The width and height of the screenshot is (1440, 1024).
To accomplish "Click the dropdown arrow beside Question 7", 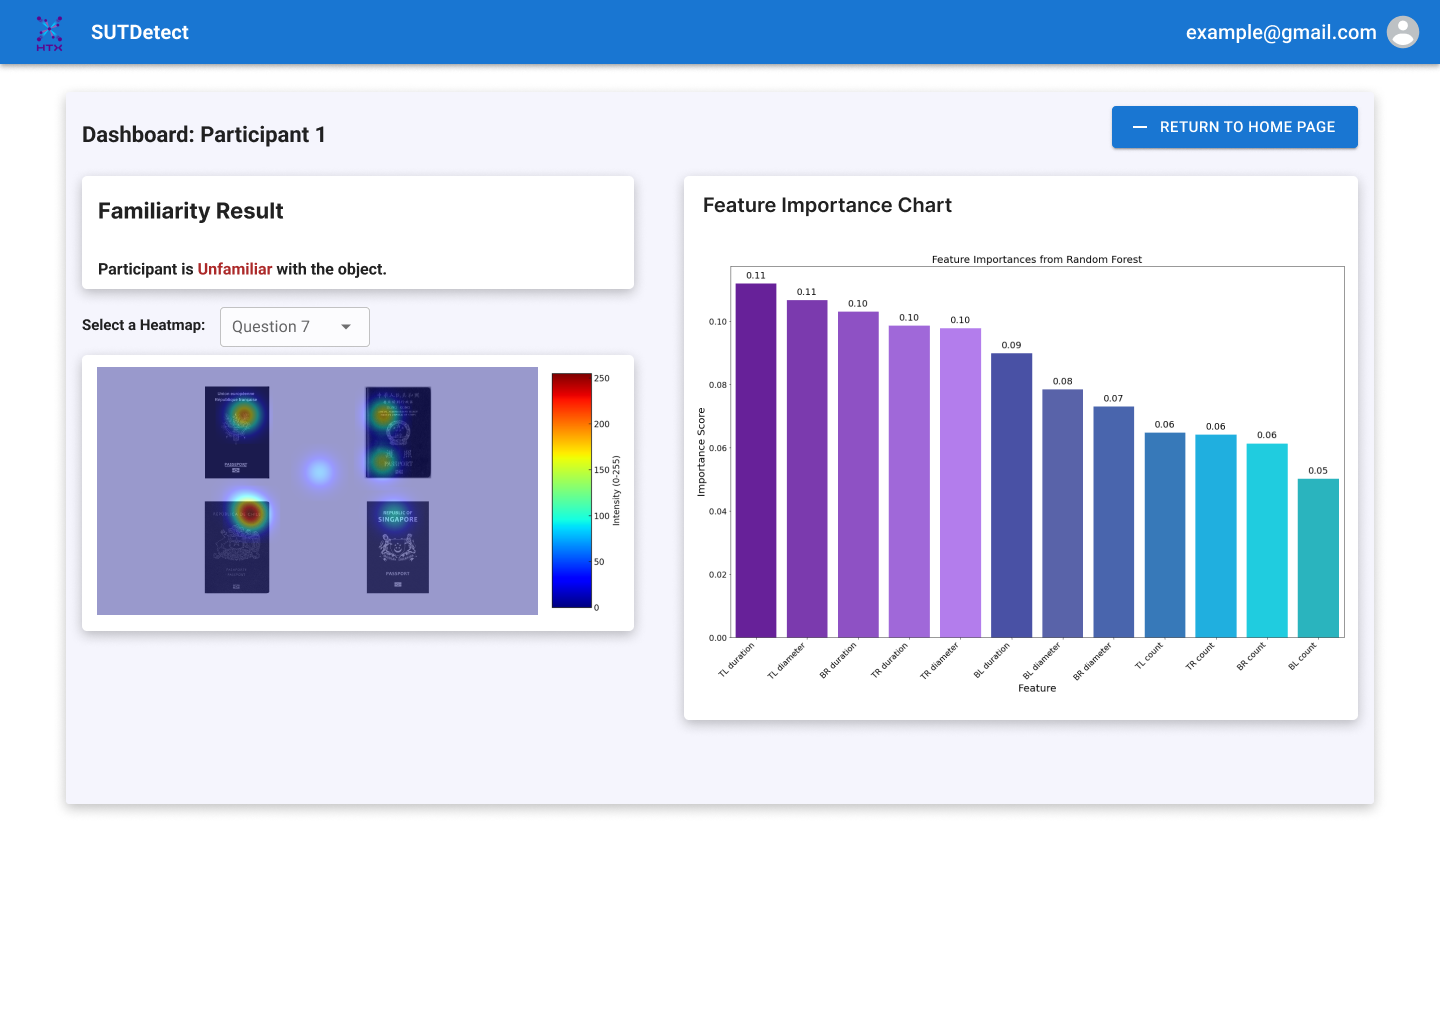I will (346, 327).
